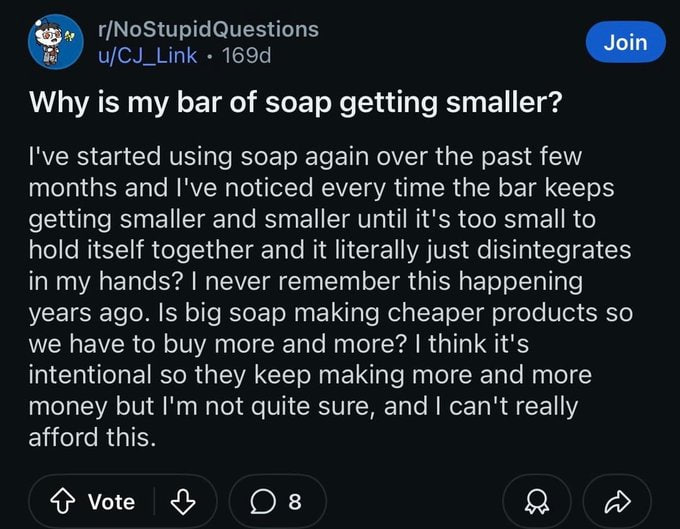Downvote the soap bar post
This screenshot has height=529, width=680.
[x=180, y=501]
